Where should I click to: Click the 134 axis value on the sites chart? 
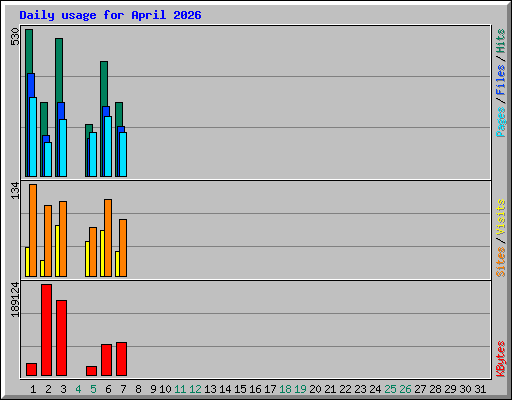15,190
